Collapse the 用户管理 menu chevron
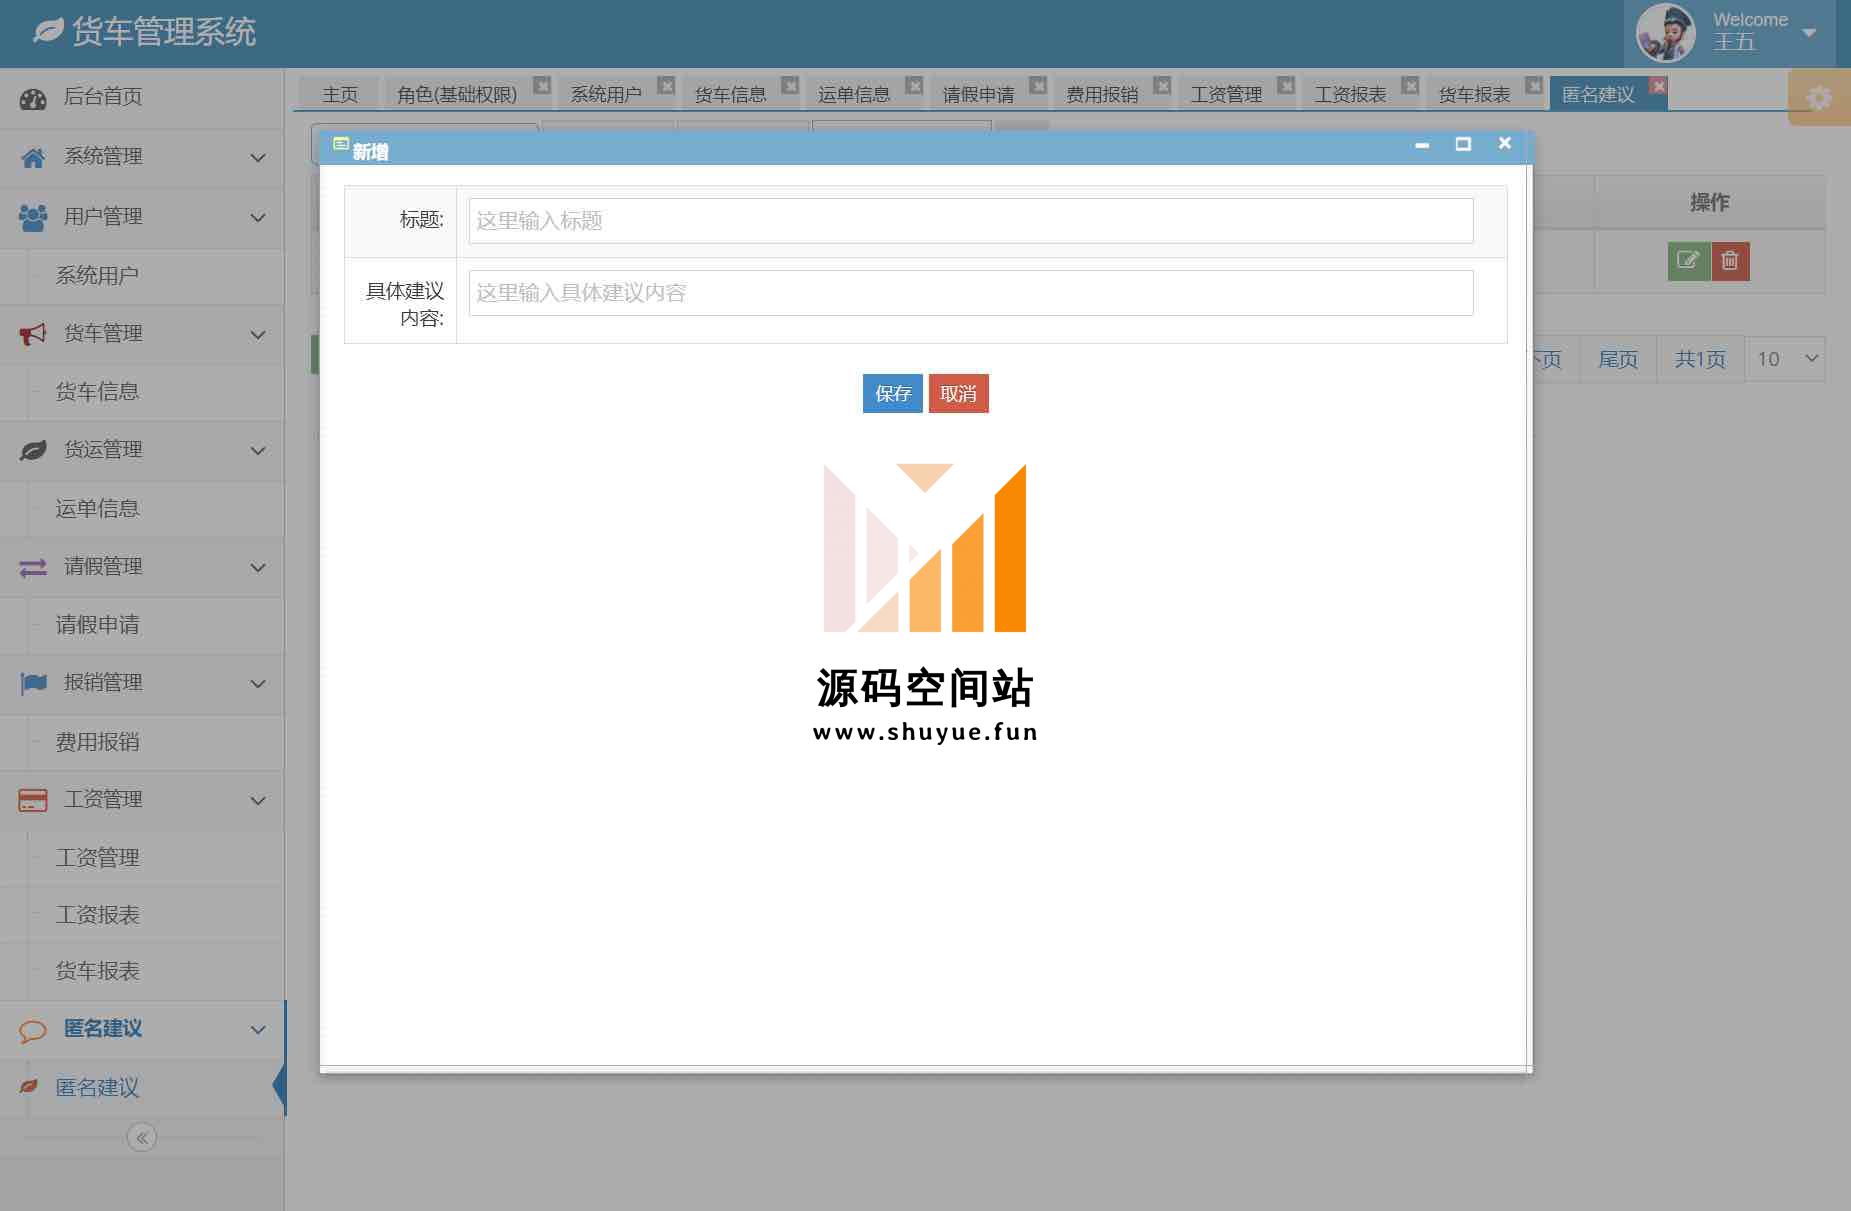Viewport: 1851px width, 1211px height. pos(258,218)
